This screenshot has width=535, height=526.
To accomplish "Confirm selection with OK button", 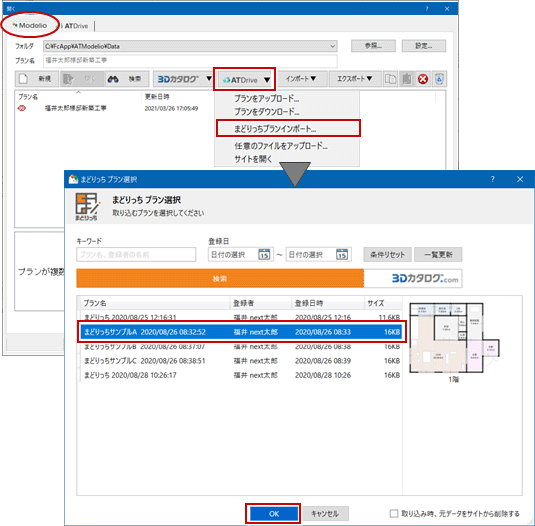I will point(273,514).
